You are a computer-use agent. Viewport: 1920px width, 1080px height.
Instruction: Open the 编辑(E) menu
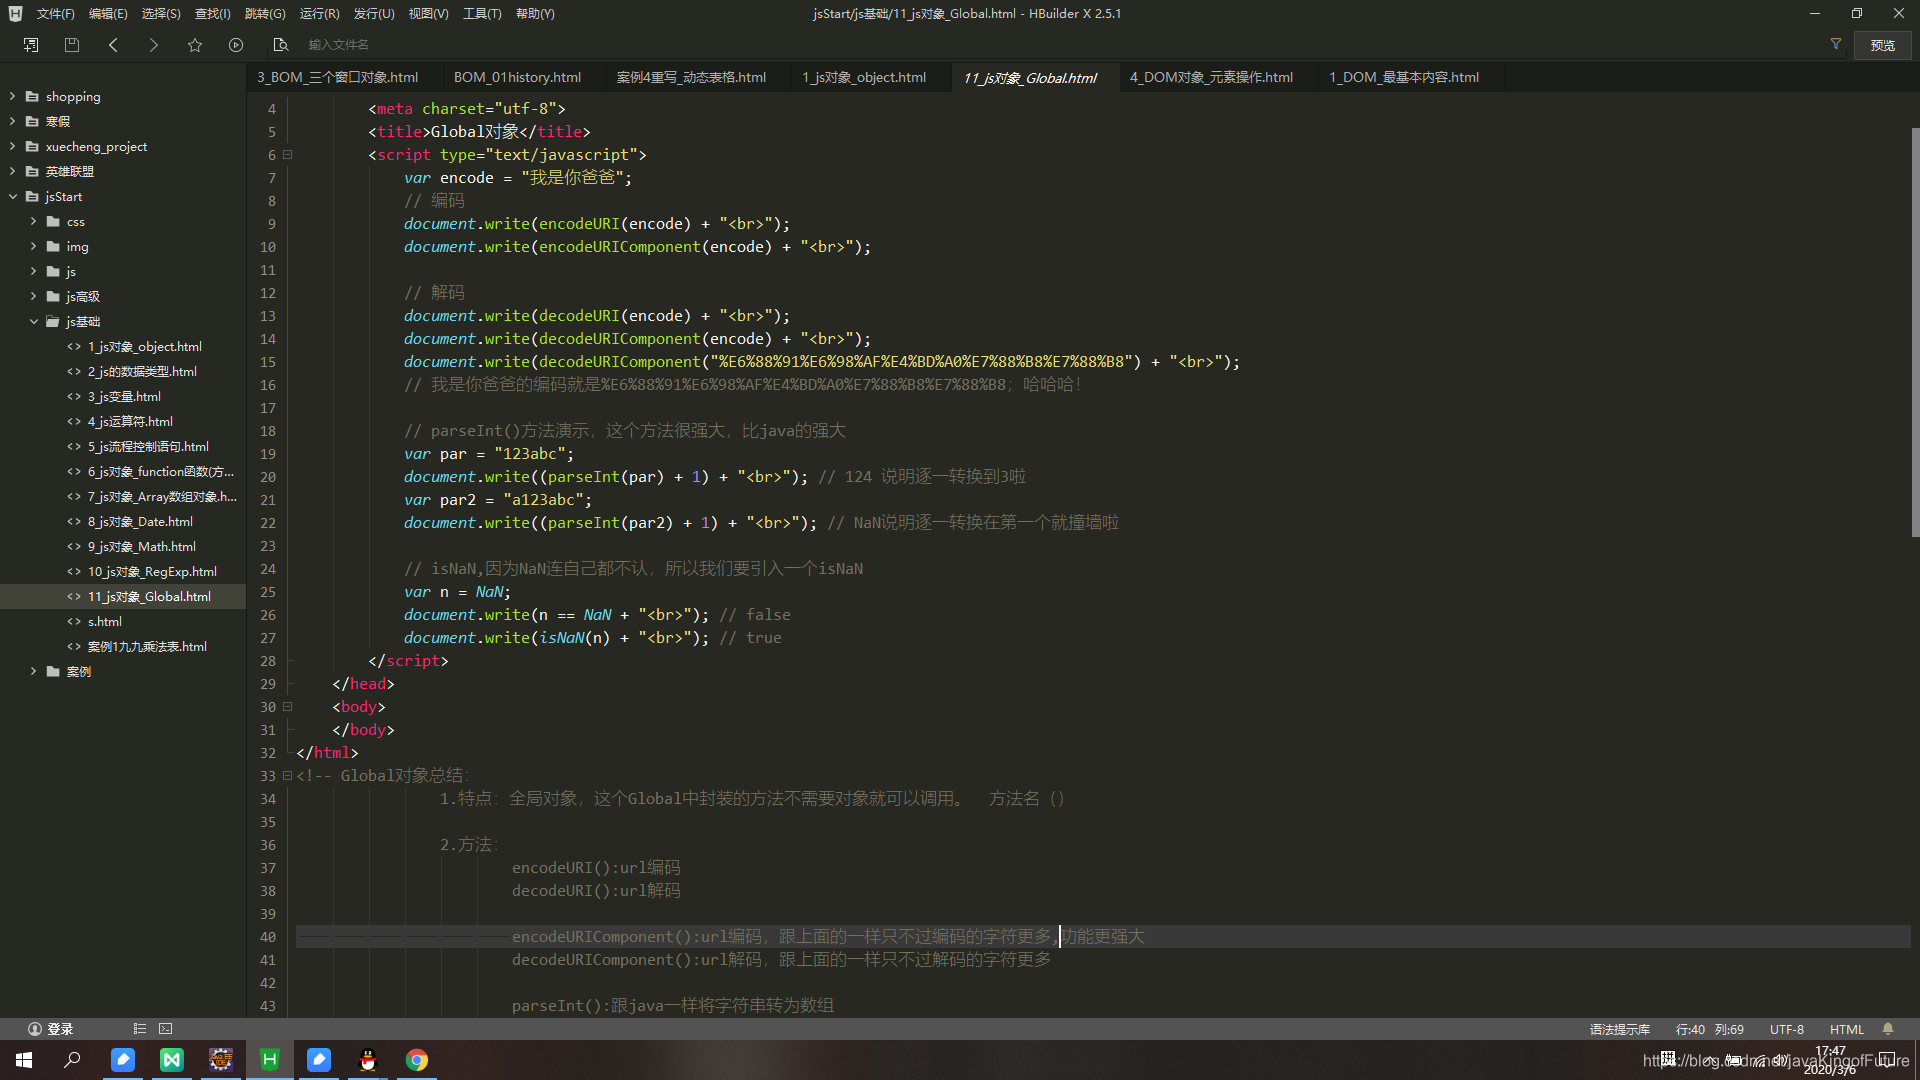(108, 14)
